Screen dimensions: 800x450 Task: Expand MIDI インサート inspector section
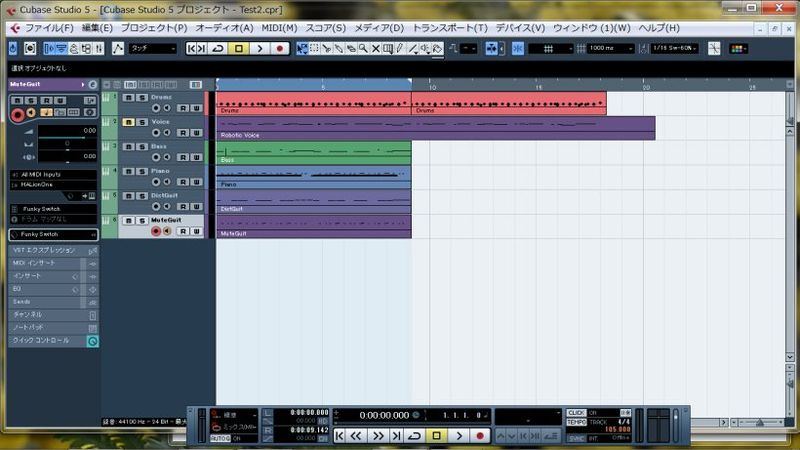(x=54, y=263)
